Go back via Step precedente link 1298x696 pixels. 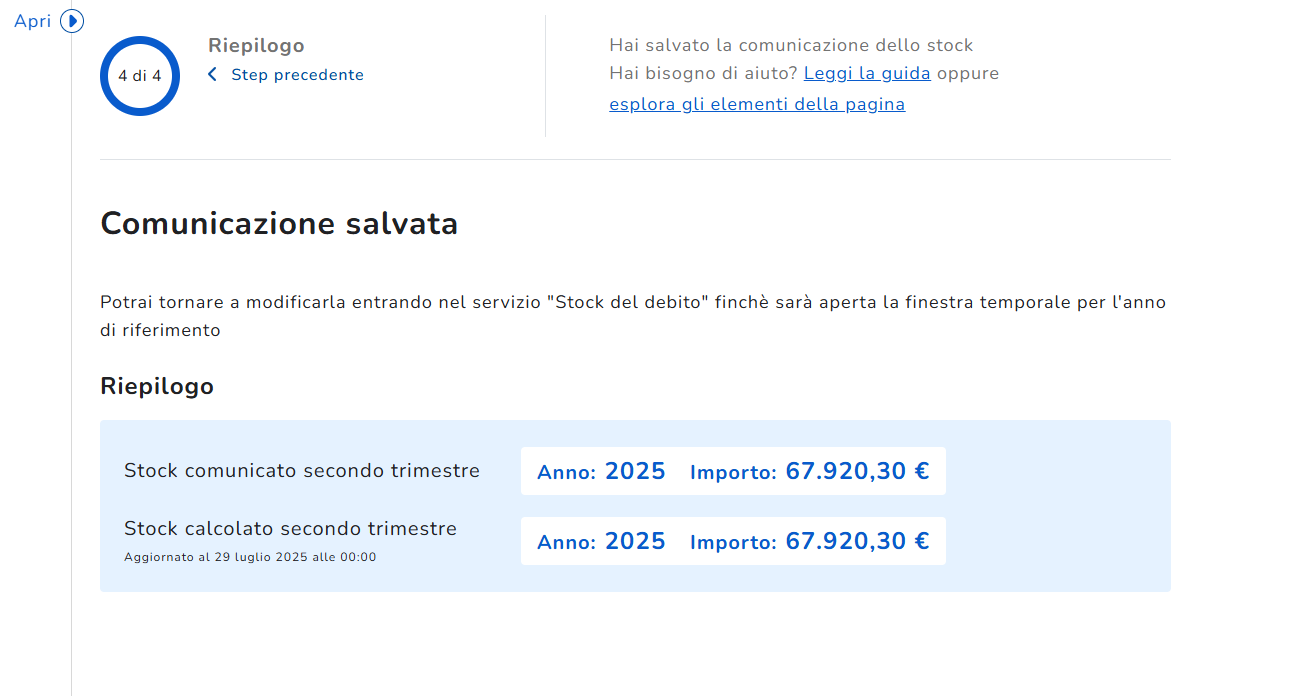tap(297, 75)
